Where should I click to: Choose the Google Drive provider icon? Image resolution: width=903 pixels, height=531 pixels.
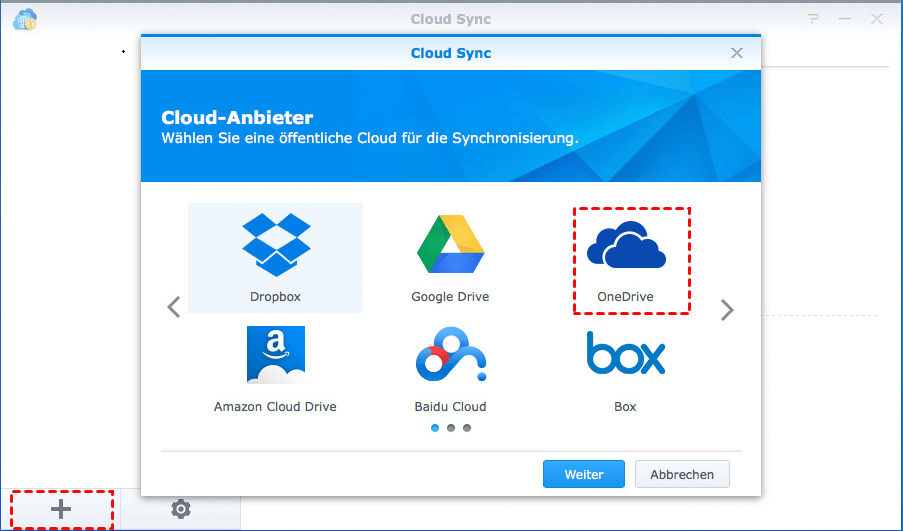[450, 244]
